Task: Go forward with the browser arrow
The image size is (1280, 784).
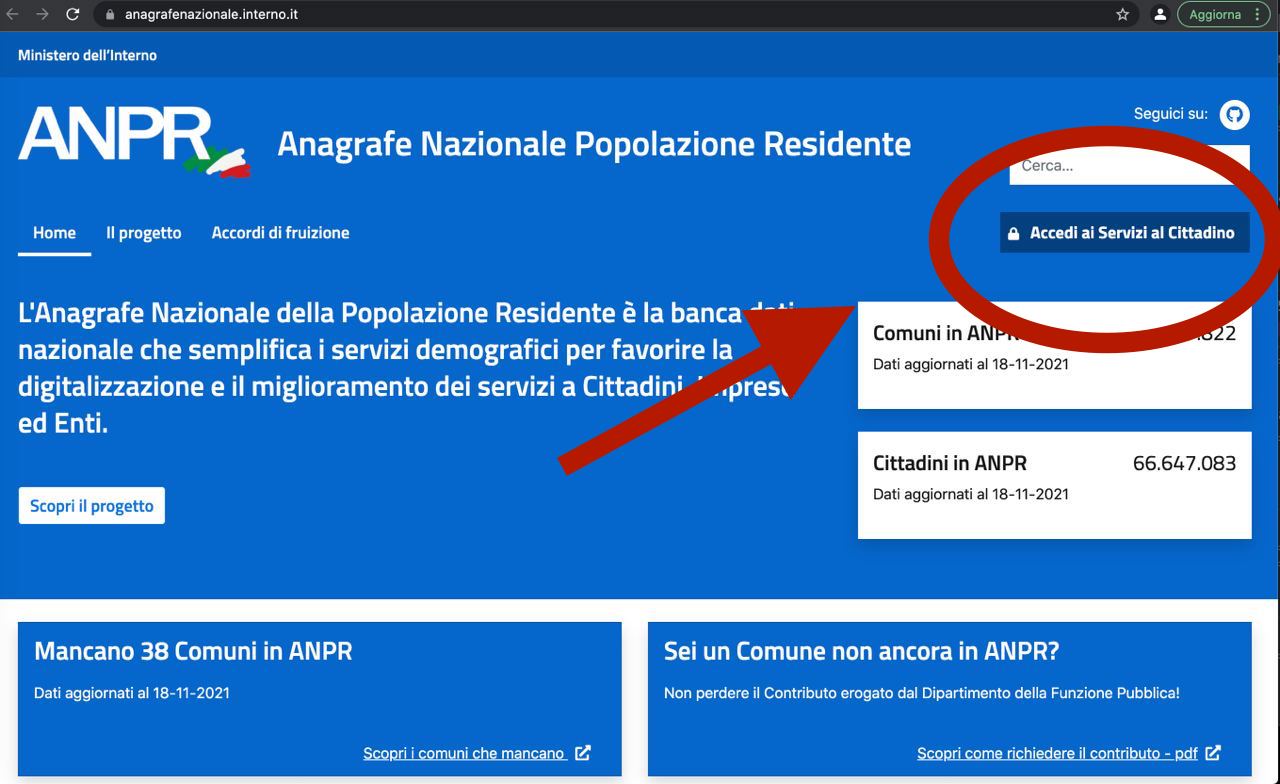Action: click(41, 15)
